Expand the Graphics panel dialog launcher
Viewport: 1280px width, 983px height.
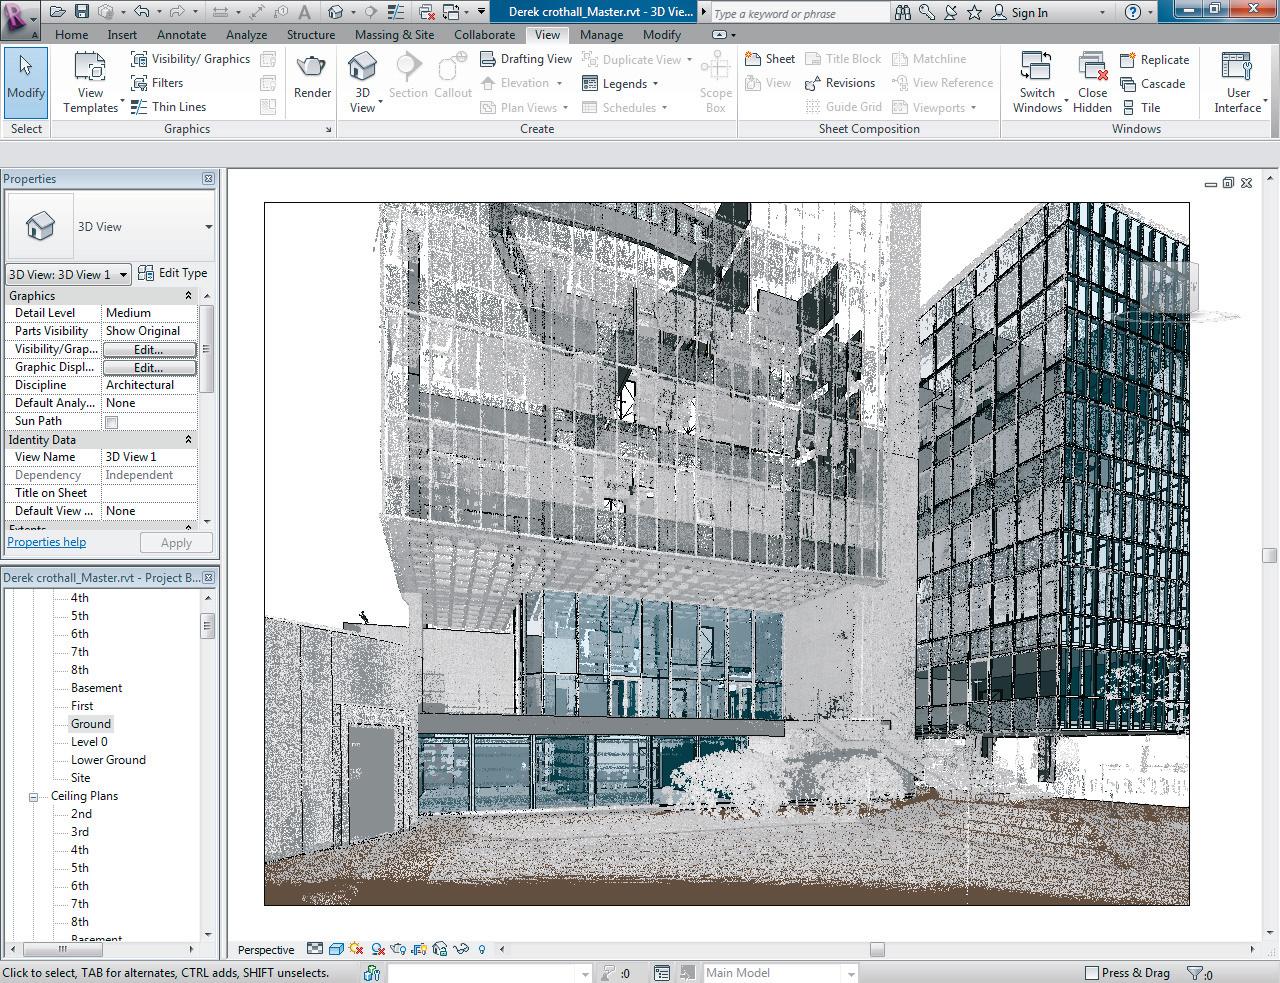tap(328, 130)
